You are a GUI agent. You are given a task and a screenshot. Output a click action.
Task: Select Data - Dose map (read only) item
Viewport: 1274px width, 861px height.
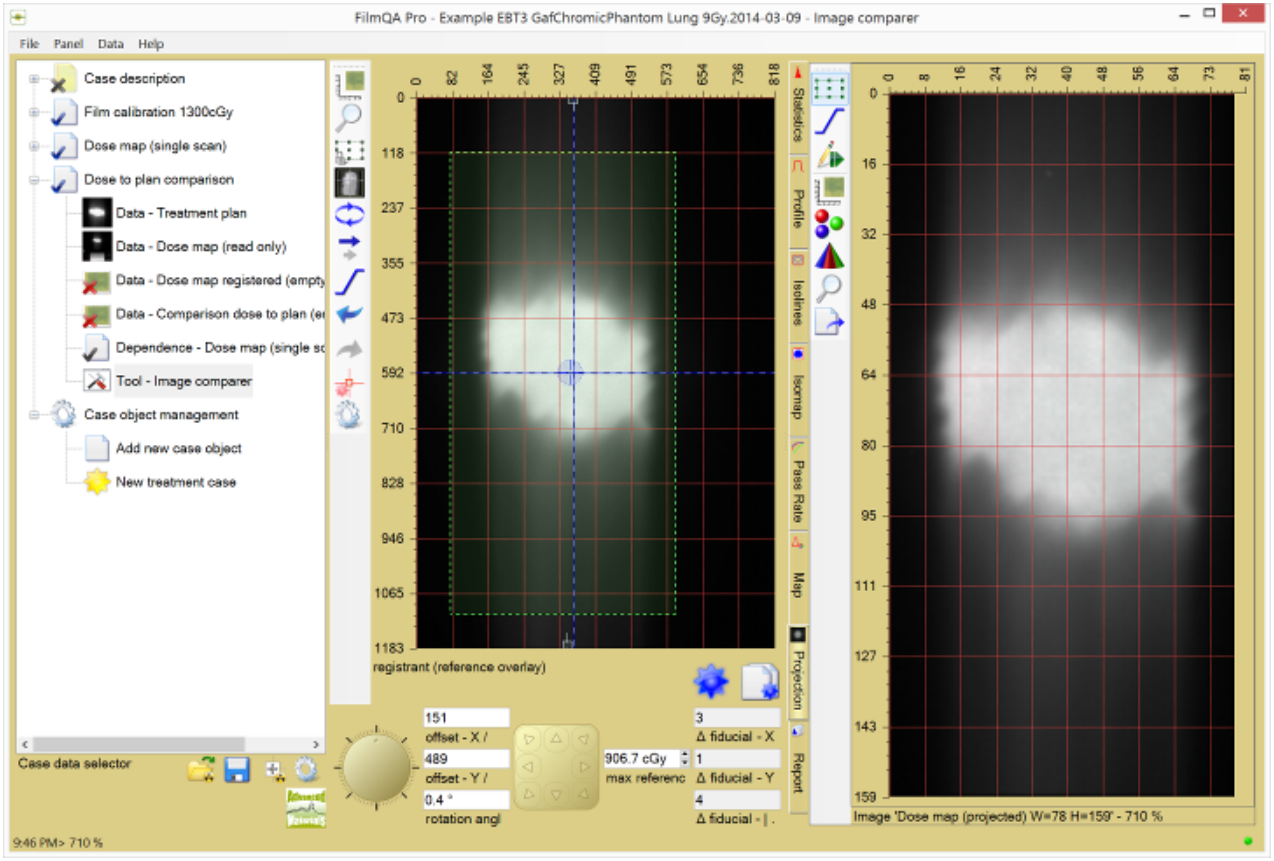click(x=201, y=247)
